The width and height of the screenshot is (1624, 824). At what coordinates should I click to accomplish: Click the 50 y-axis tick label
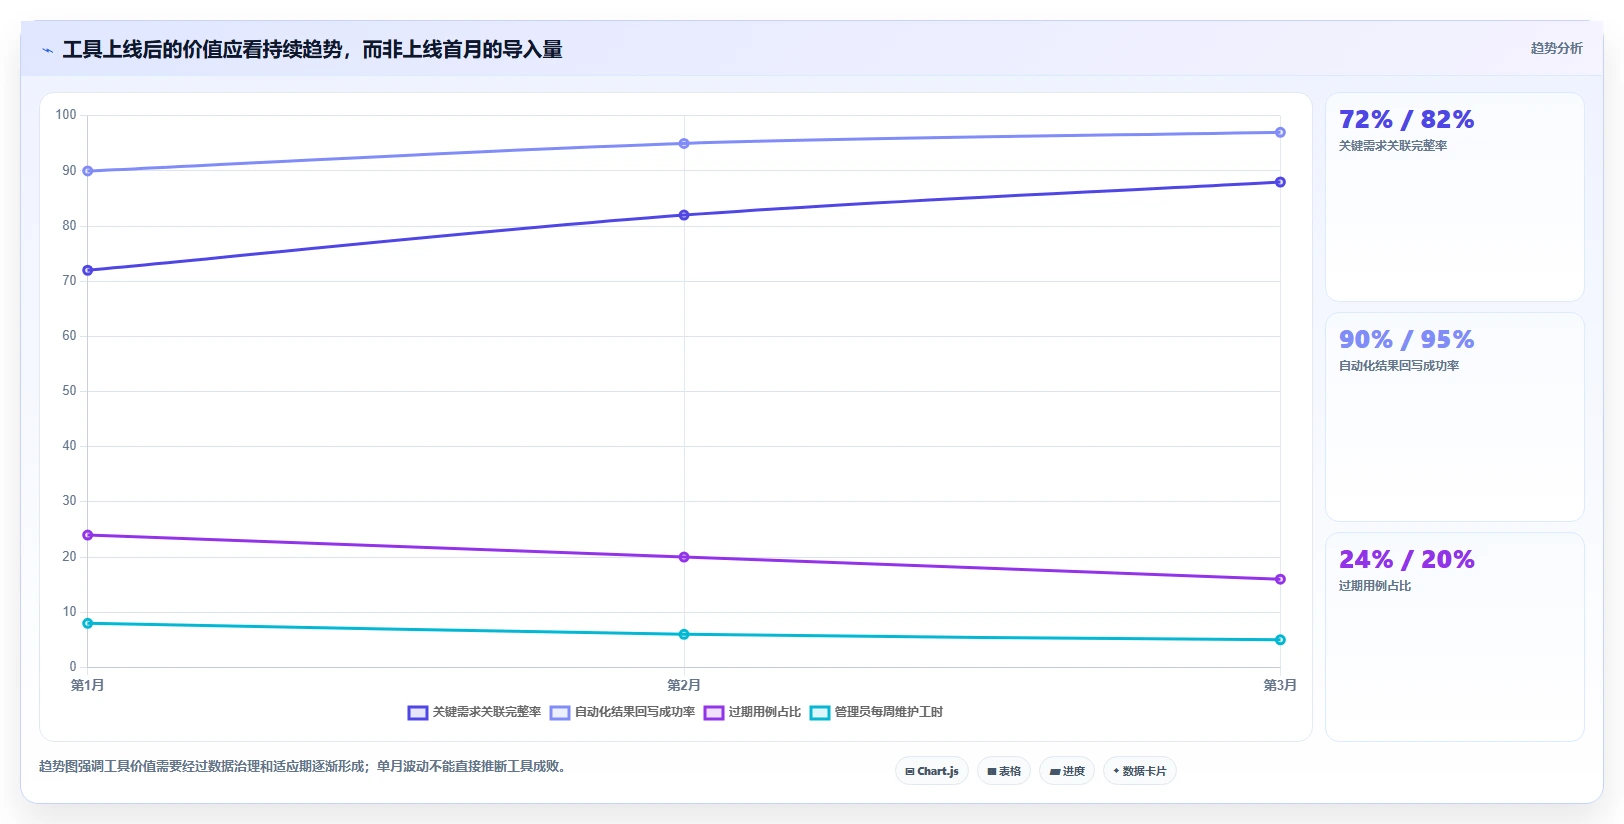tap(69, 391)
